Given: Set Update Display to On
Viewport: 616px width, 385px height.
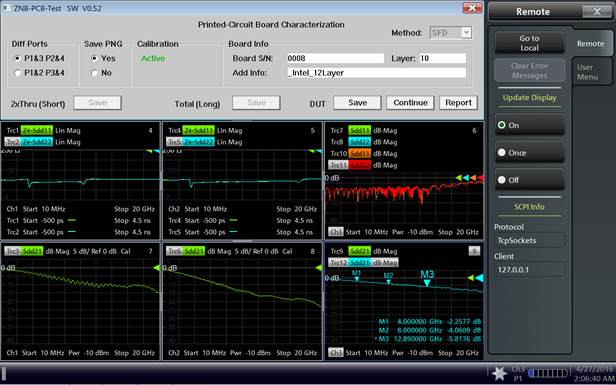Looking at the screenshot, I should point(529,125).
